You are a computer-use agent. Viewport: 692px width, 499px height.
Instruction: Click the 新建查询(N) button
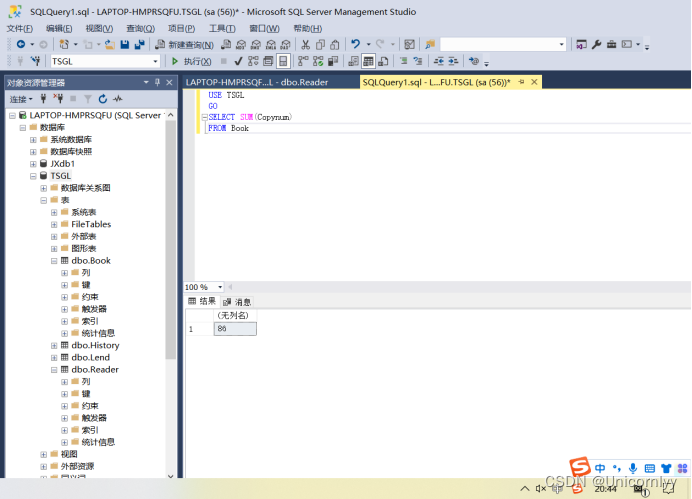[x=184, y=45]
